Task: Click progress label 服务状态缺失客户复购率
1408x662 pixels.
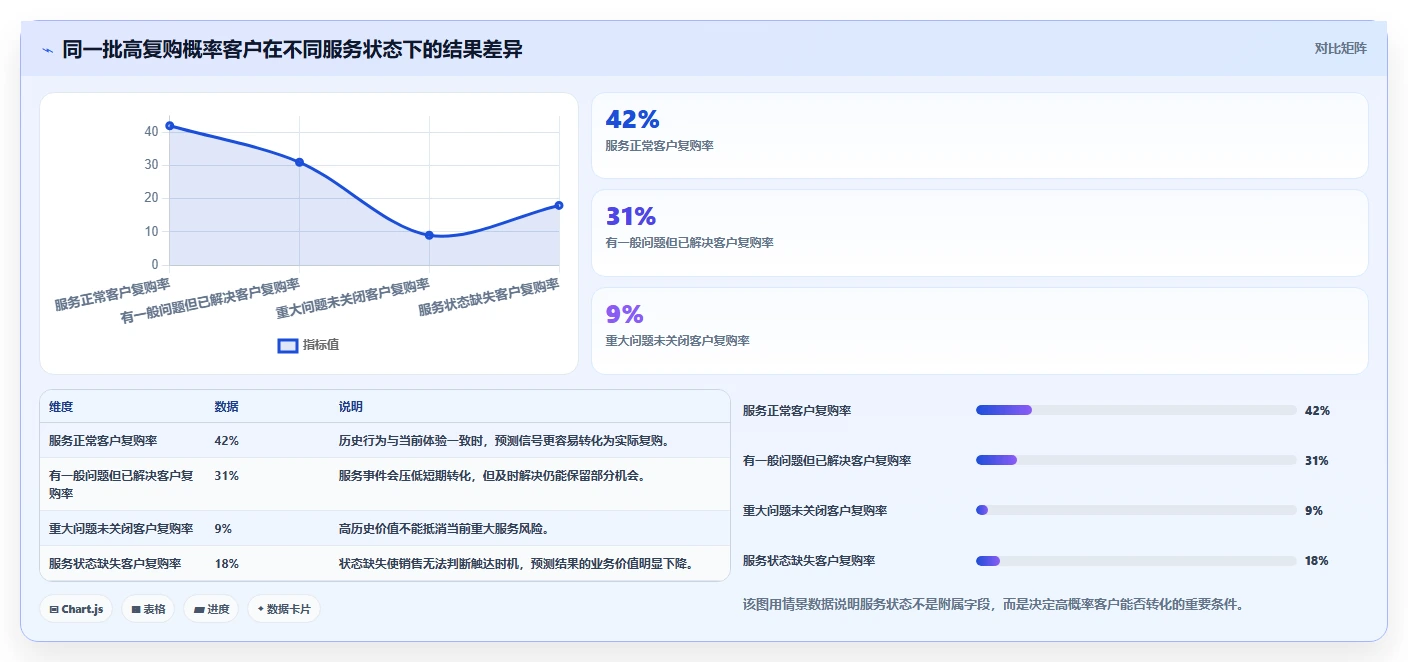Action: point(809,560)
